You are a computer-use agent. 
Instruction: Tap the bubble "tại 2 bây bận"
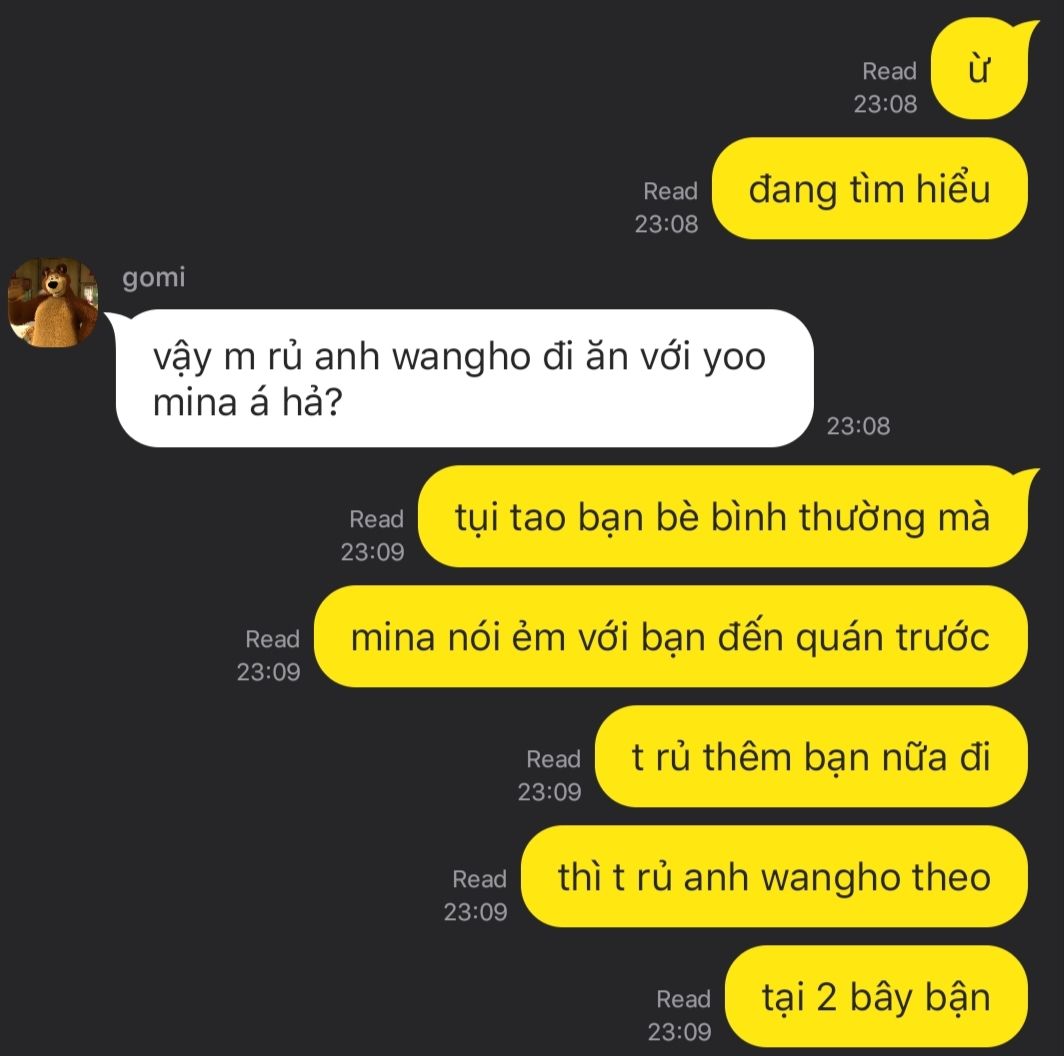tap(876, 997)
